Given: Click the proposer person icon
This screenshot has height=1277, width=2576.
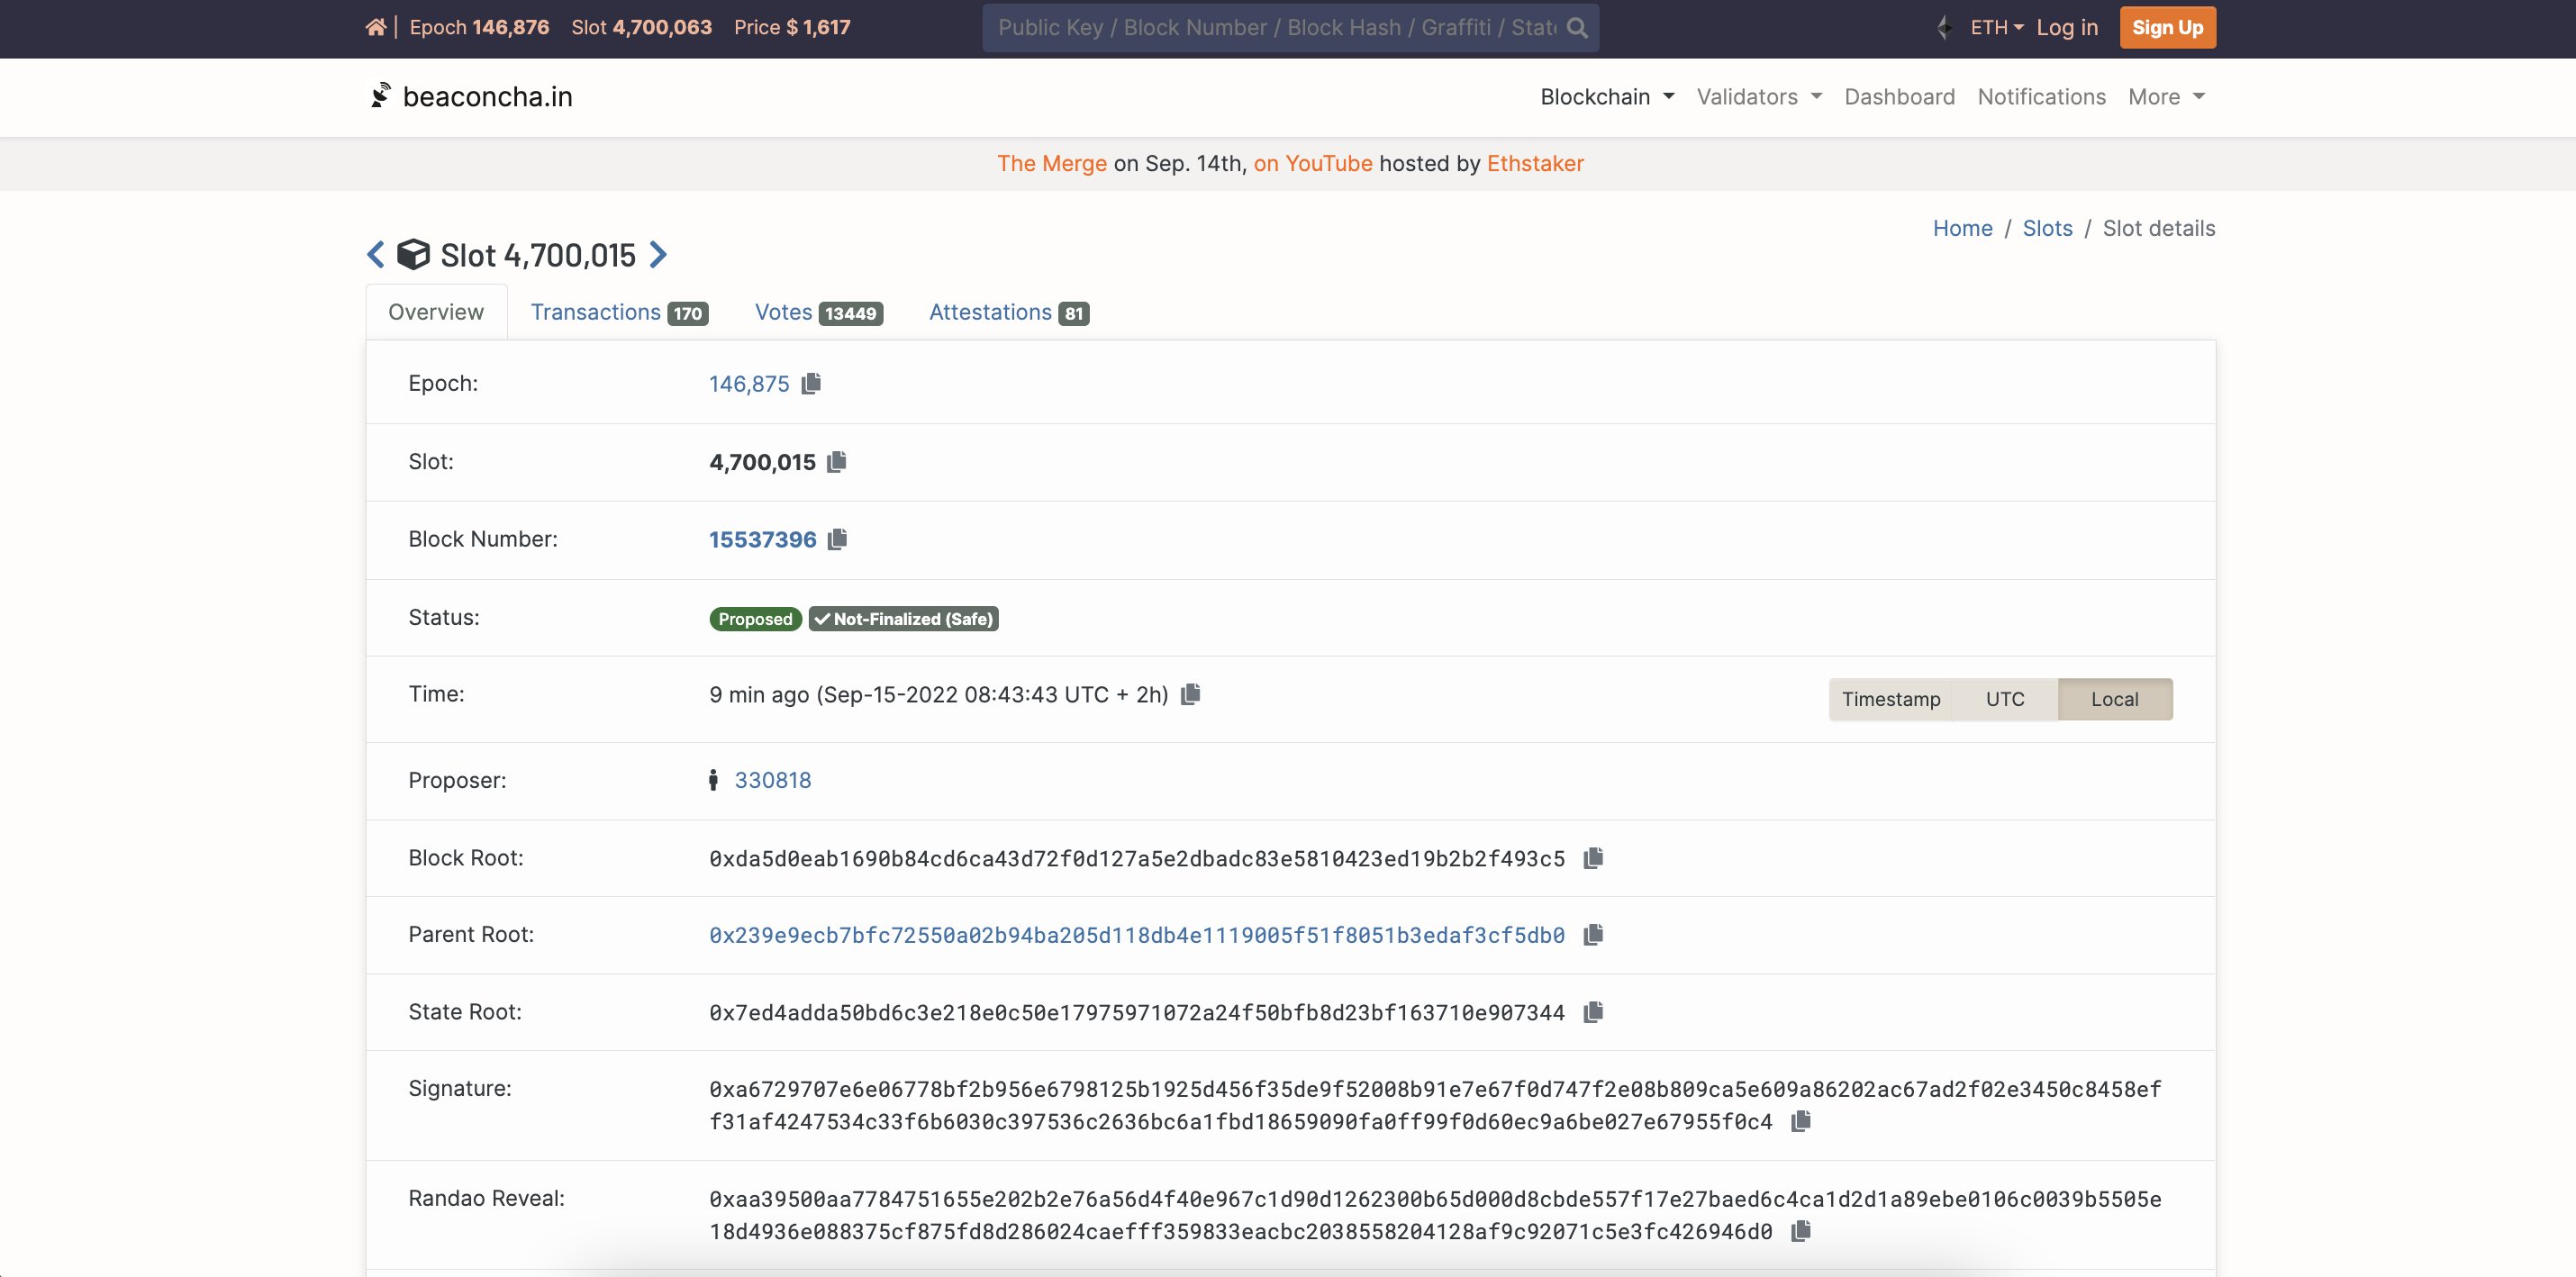Looking at the screenshot, I should (x=712, y=780).
